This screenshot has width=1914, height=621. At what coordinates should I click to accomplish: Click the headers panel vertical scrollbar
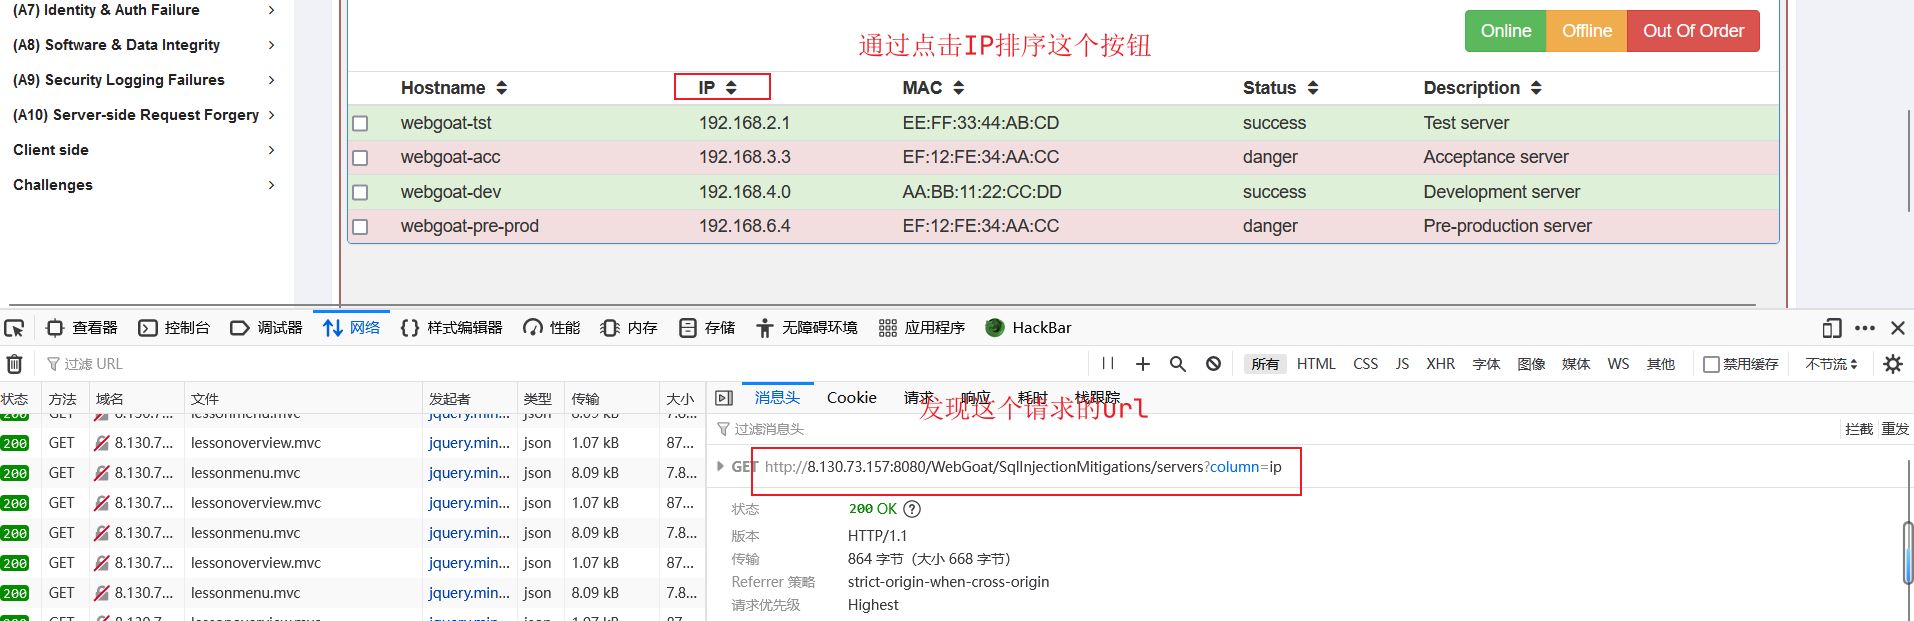pos(1907,552)
